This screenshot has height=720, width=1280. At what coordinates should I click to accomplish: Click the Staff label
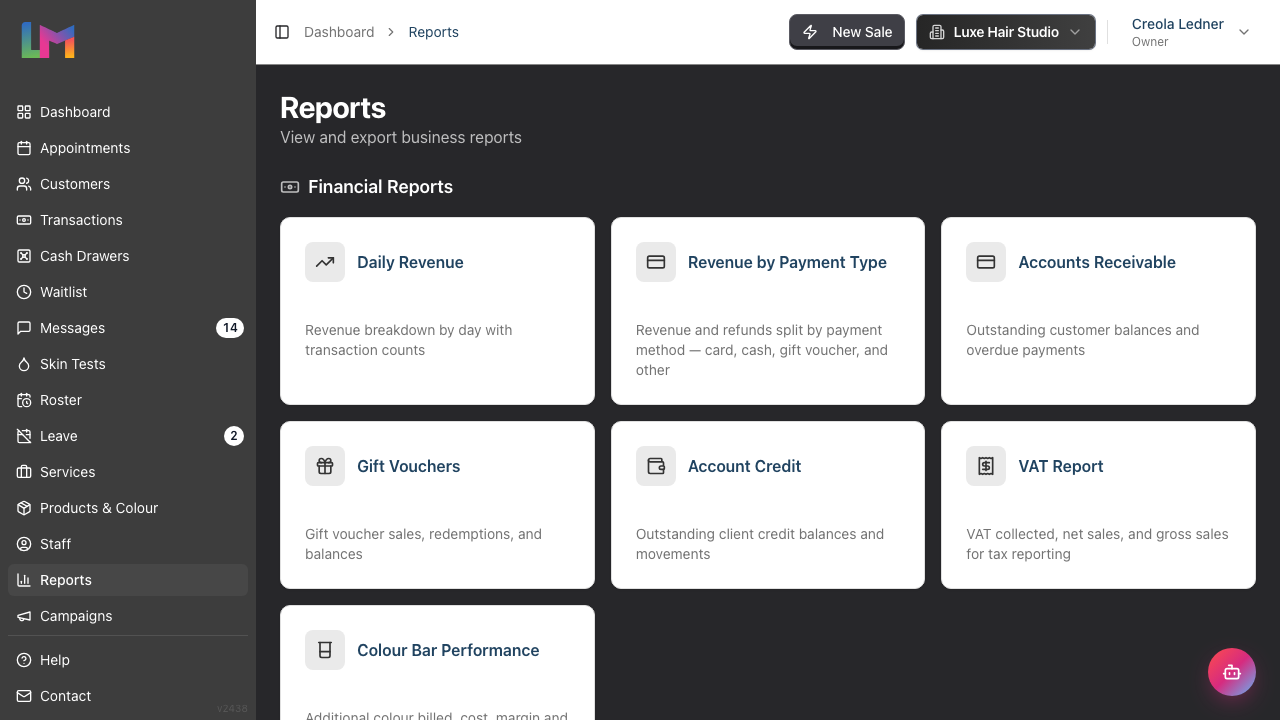click(x=56, y=544)
